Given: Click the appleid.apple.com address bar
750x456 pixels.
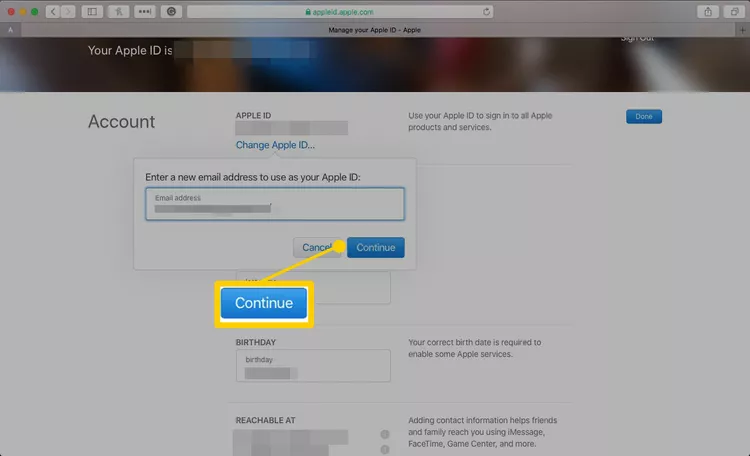Looking at the screenshot, I should pos(340,11).
